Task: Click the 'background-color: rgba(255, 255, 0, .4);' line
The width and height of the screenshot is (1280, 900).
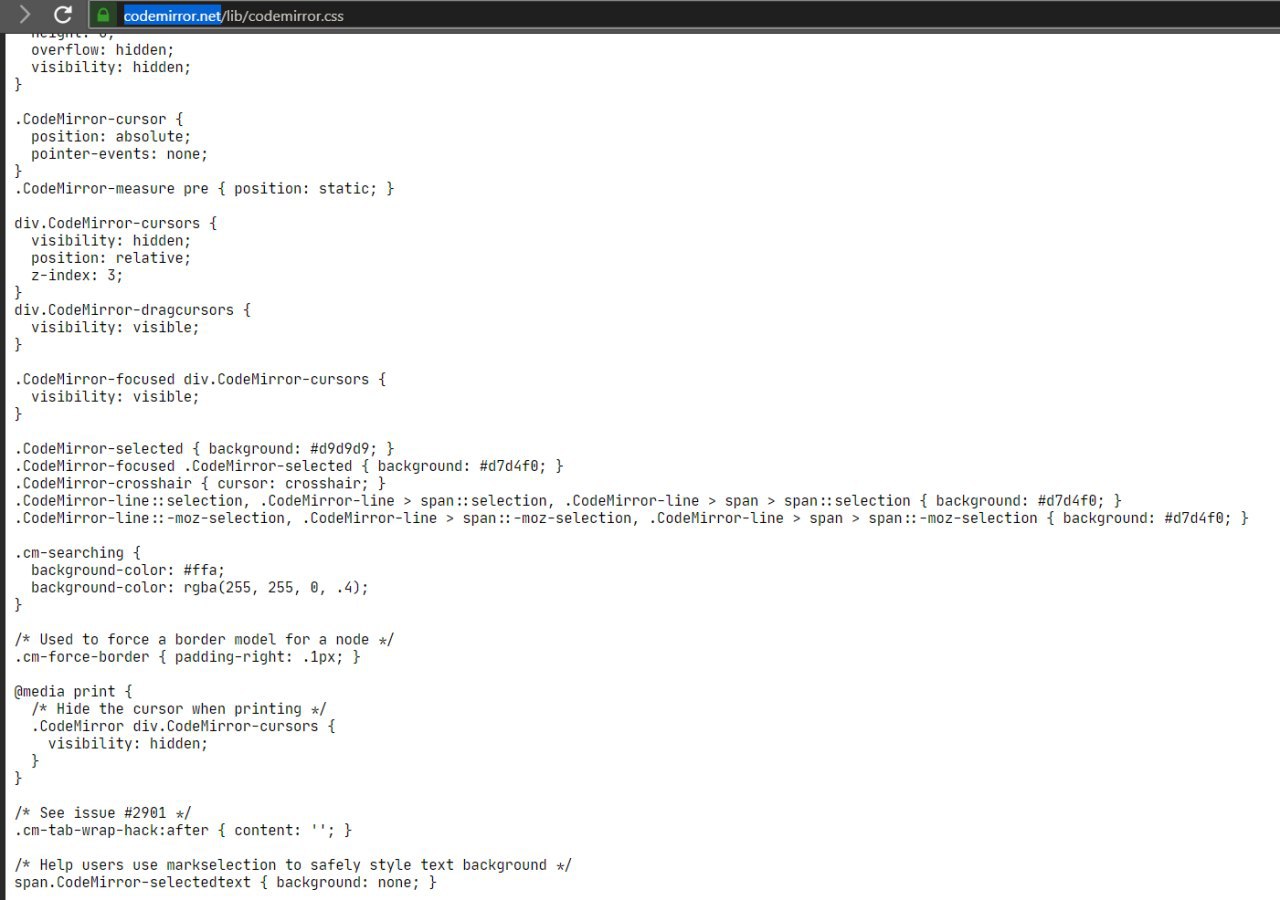Action: 200,587
